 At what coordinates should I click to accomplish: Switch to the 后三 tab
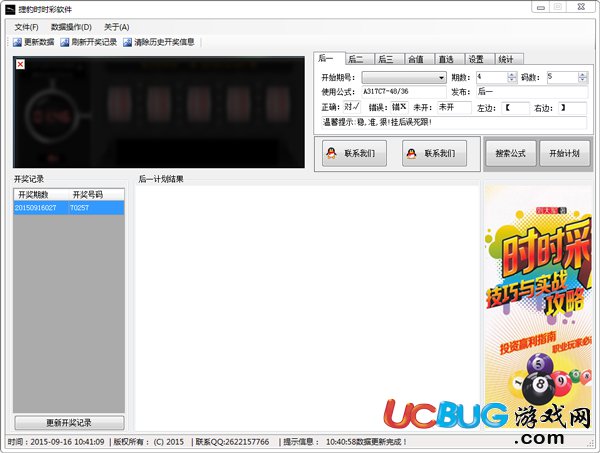coord(389,59)
